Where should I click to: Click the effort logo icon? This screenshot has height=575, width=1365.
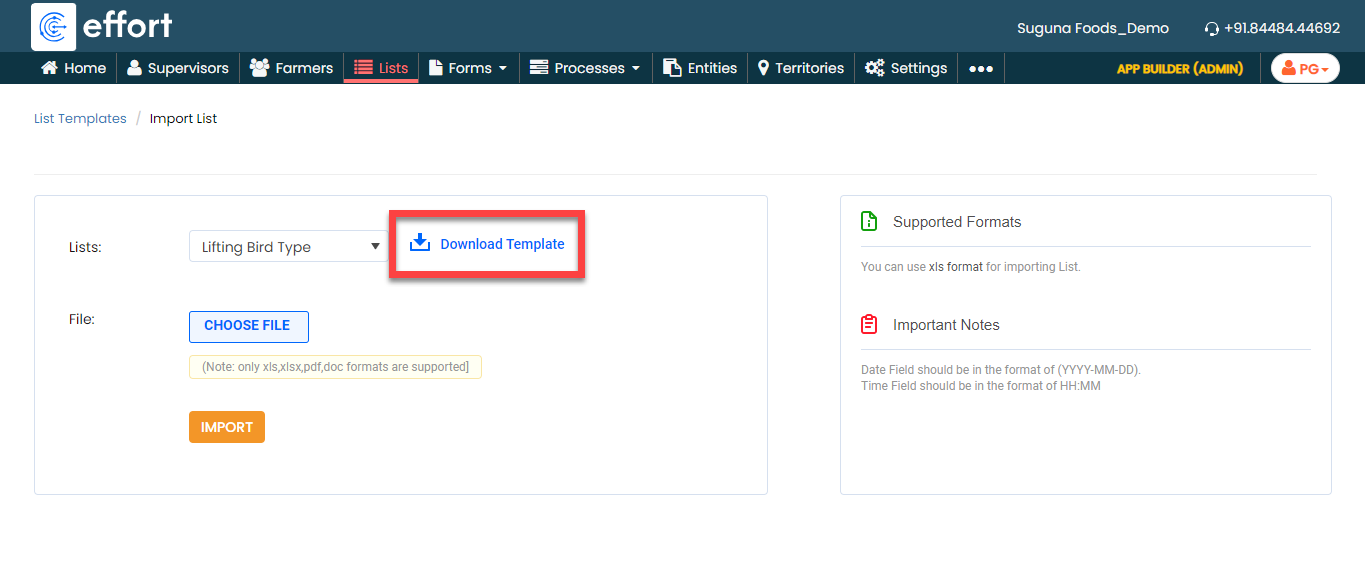(54, 26)
